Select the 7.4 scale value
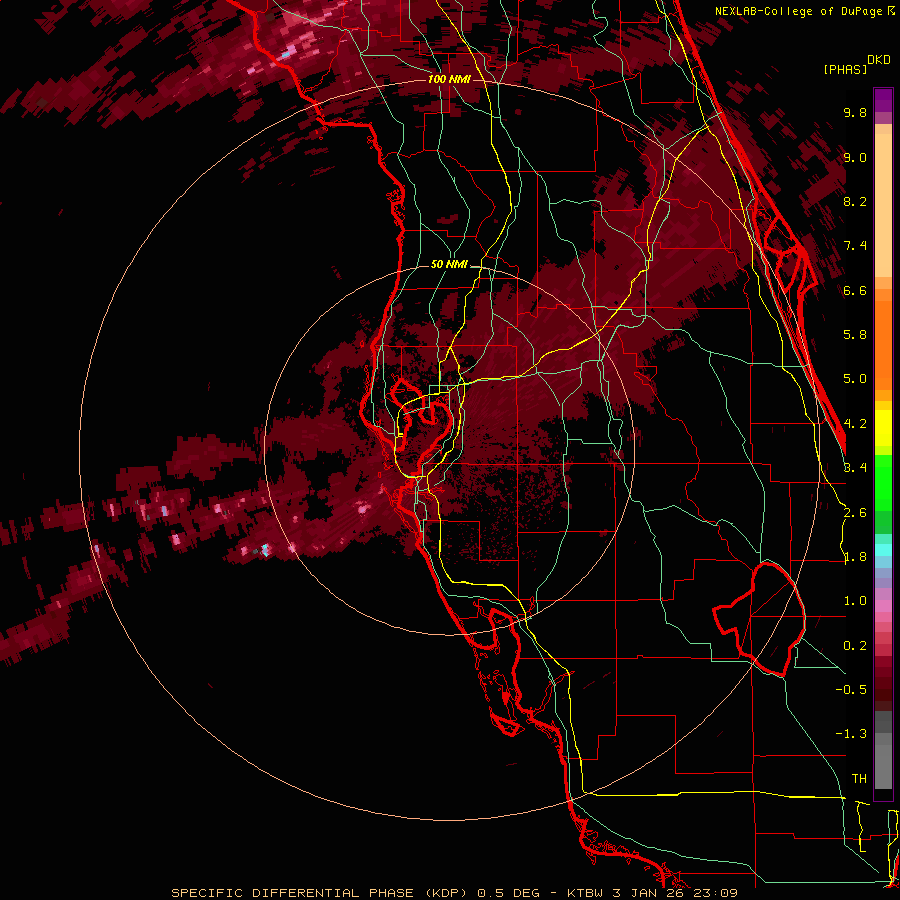The height and width of the screenshot is (900, 900). click(x=855, y=246)
